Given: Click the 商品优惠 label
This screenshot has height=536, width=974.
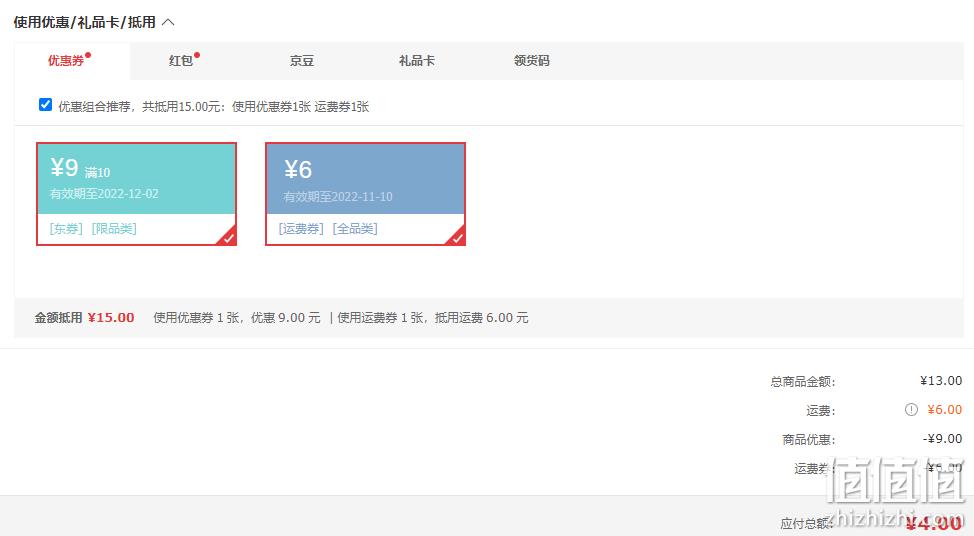Looking at the screenshot, I should click(809, 440).
